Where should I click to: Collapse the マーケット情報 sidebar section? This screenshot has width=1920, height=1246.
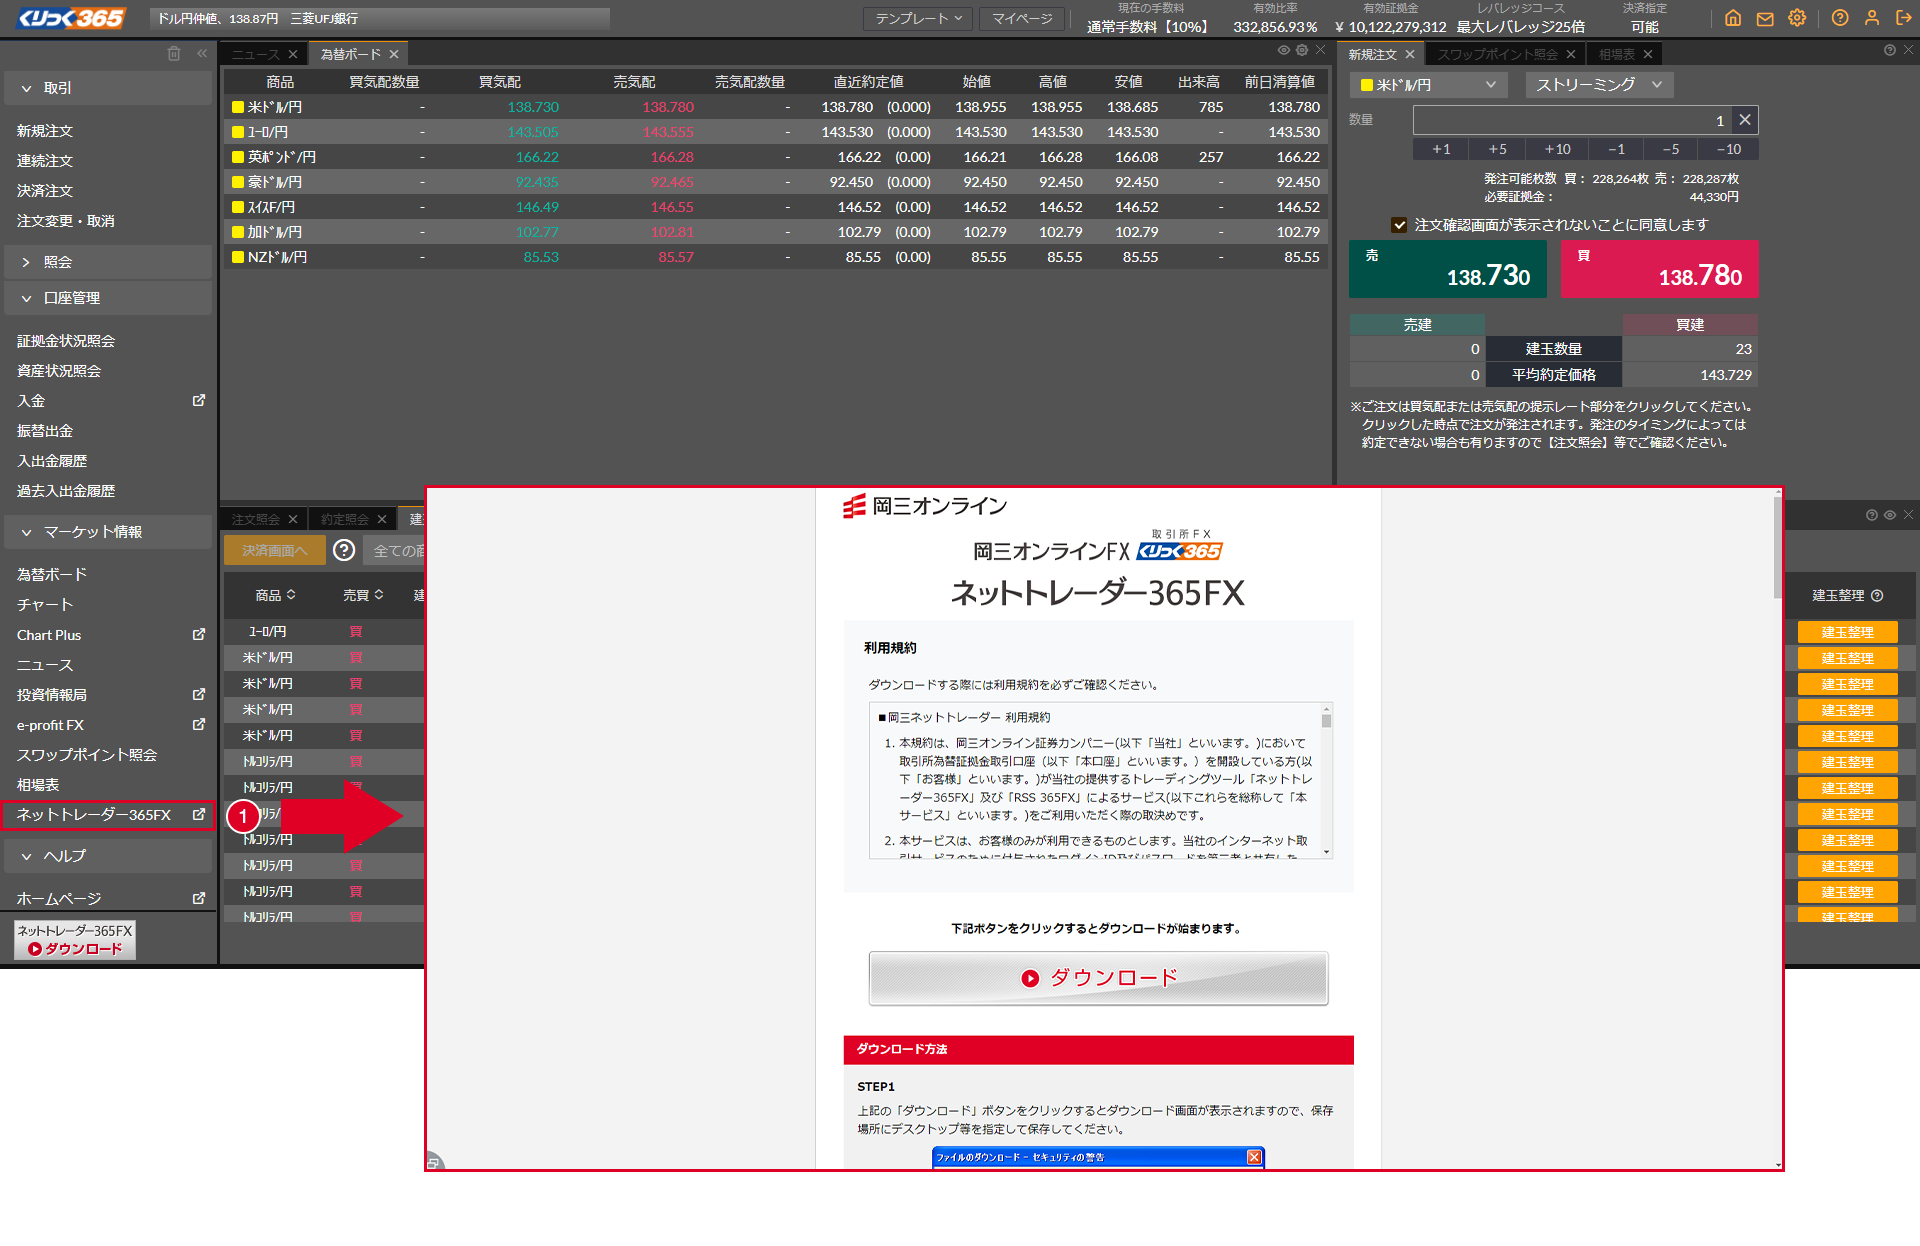[108, 532]
